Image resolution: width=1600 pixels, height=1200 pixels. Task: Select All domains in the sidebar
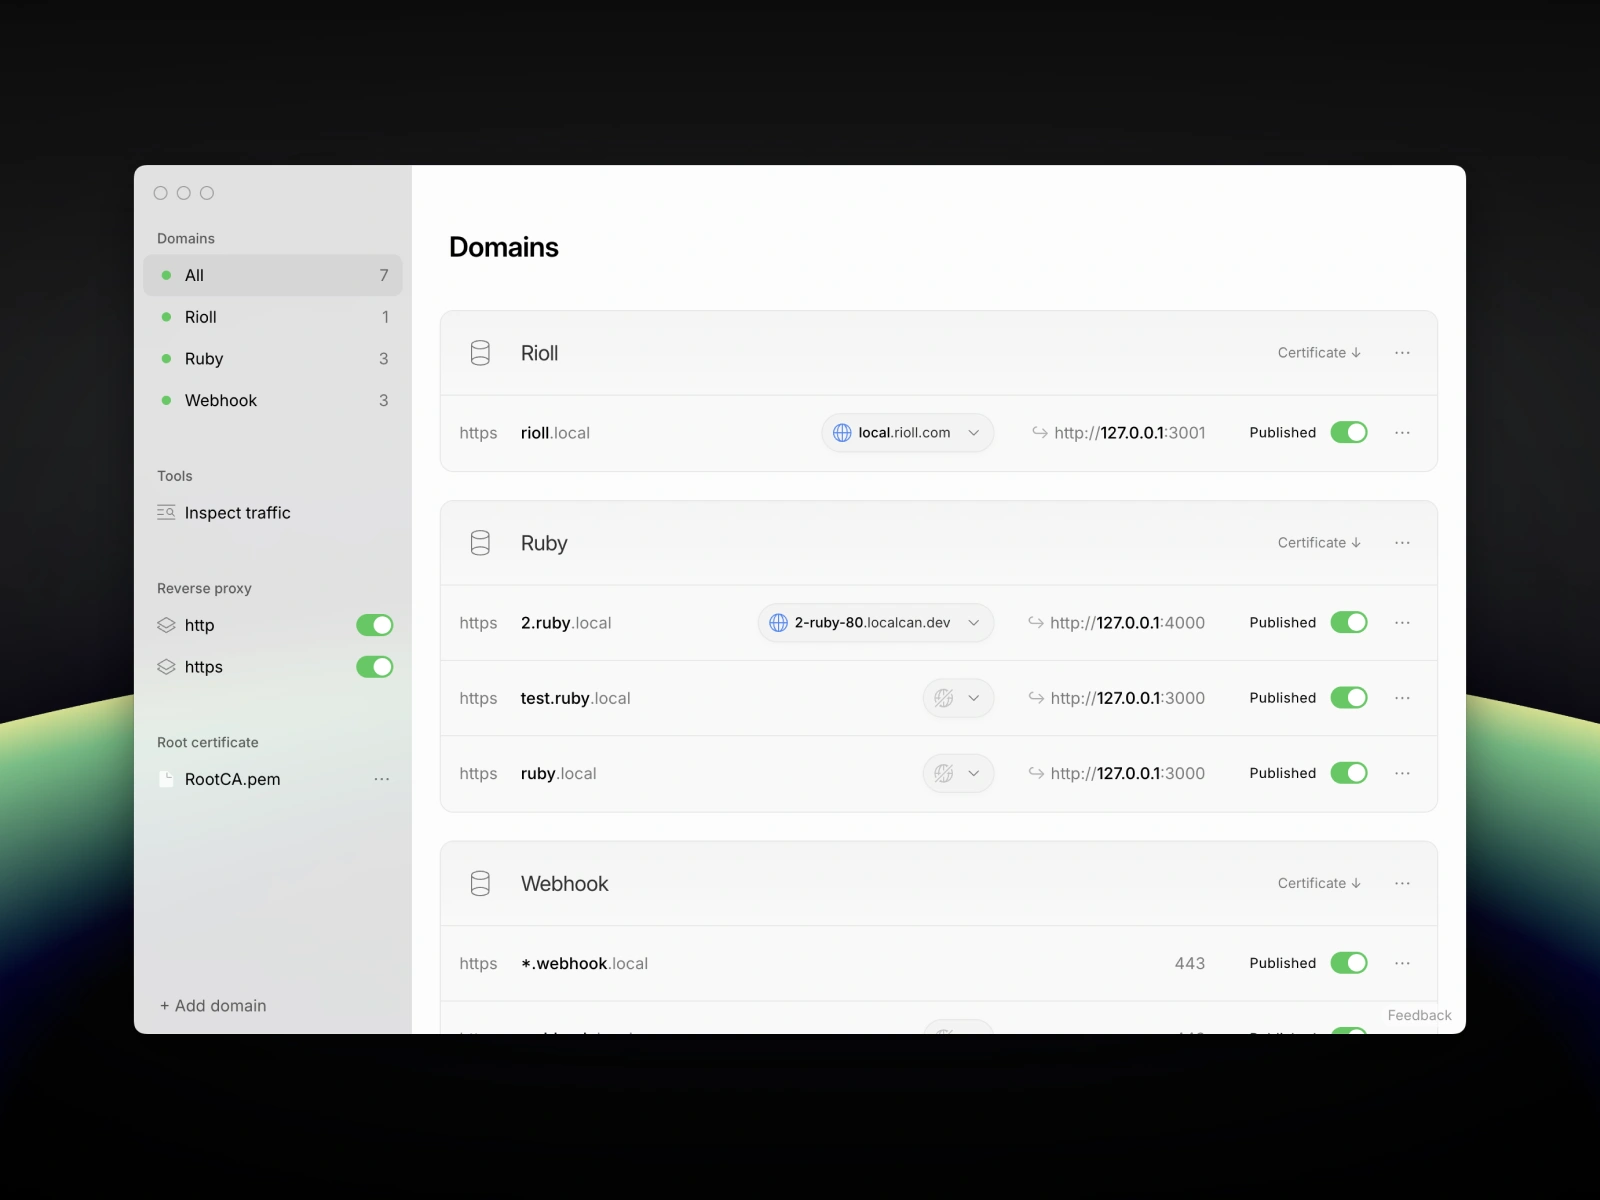[x=273, y=275]
